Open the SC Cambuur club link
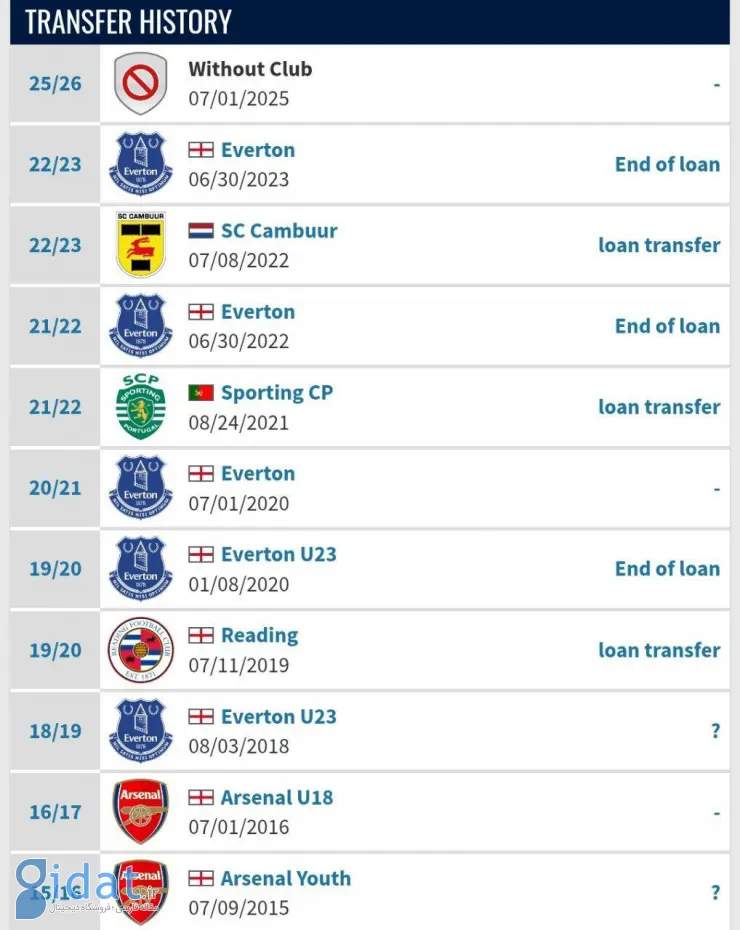This screenshot has height=930, width=740. [x=279, y=231]
